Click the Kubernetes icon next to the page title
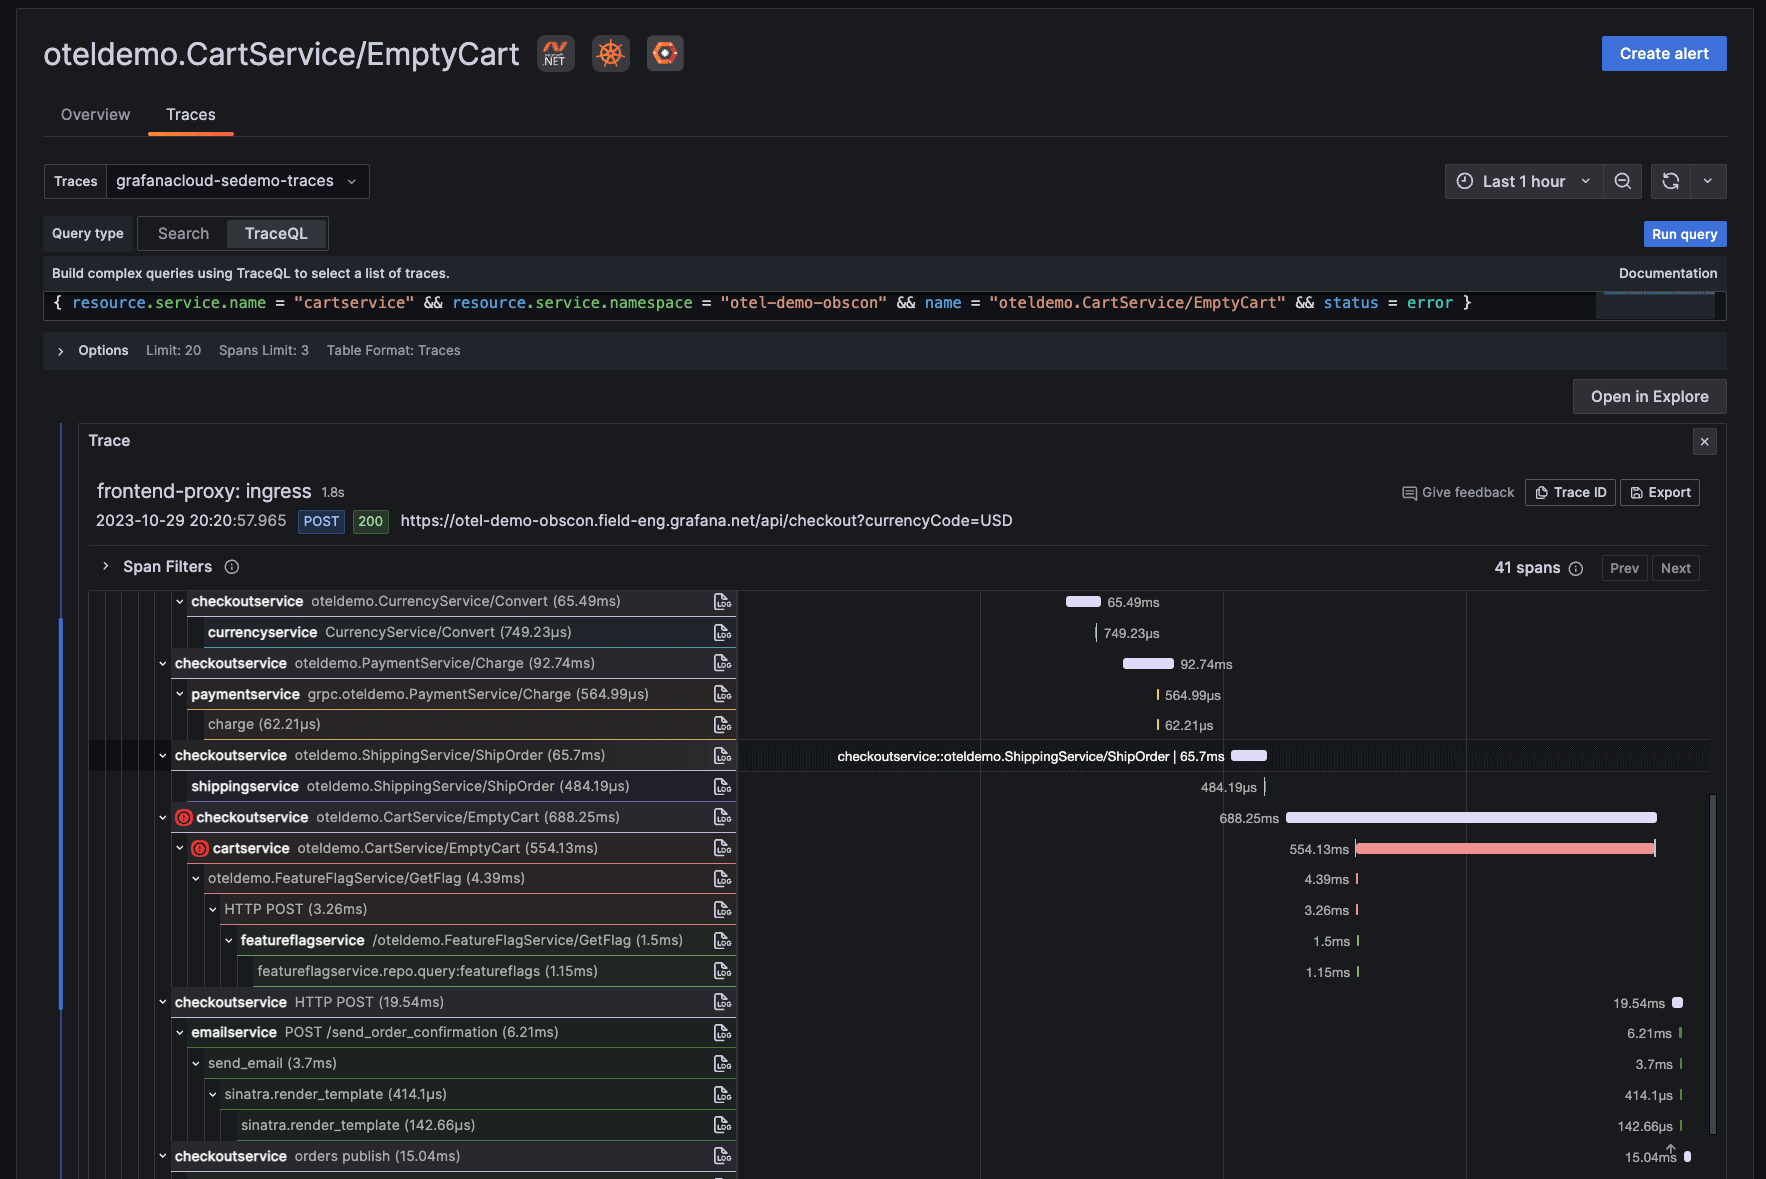 [x=610, y=53]
